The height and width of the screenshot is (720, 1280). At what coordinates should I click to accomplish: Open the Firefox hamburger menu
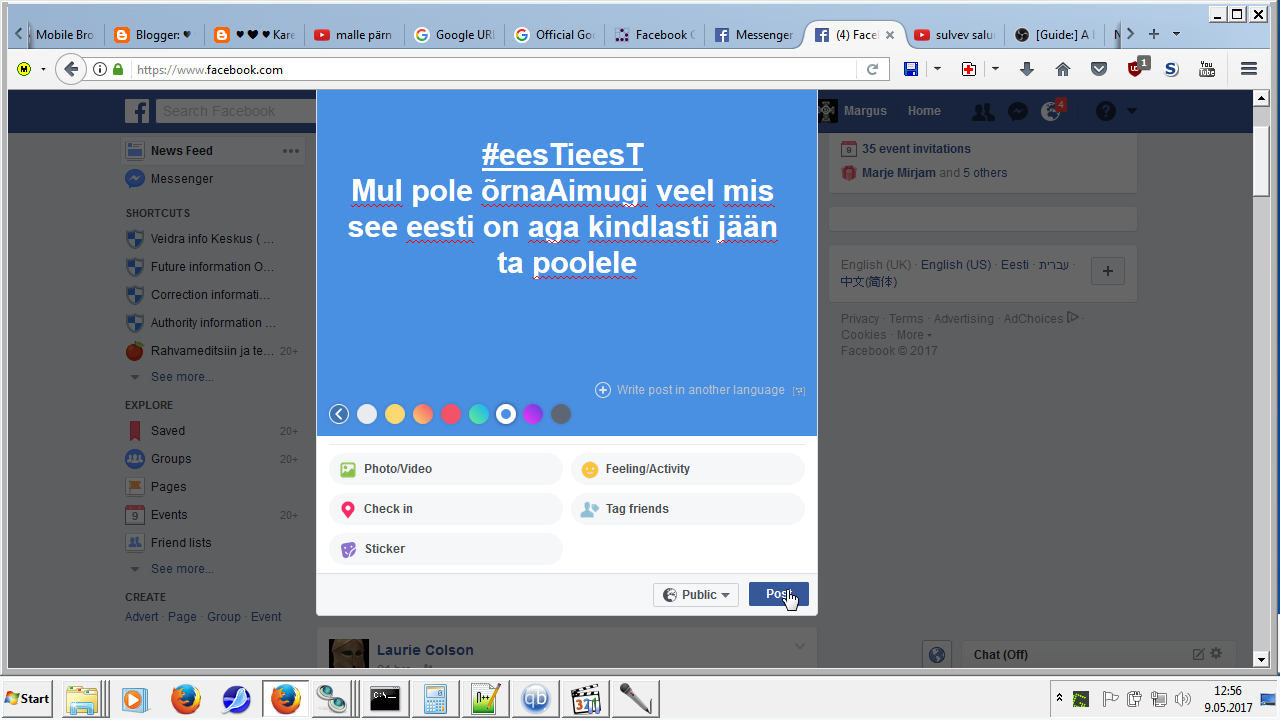(x=1248, y=69)
